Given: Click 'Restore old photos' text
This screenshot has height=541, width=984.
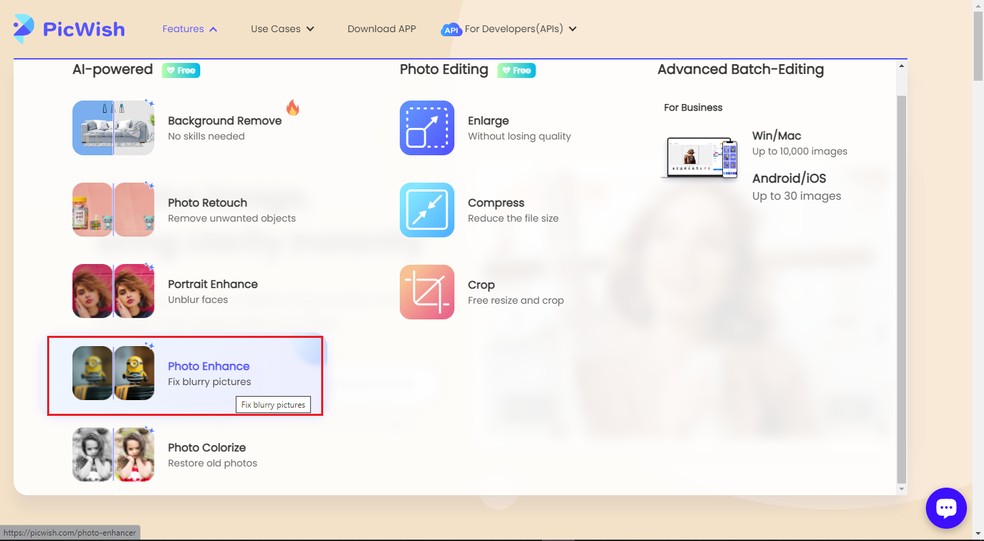Looking at the screenshot, I should 212,463.
